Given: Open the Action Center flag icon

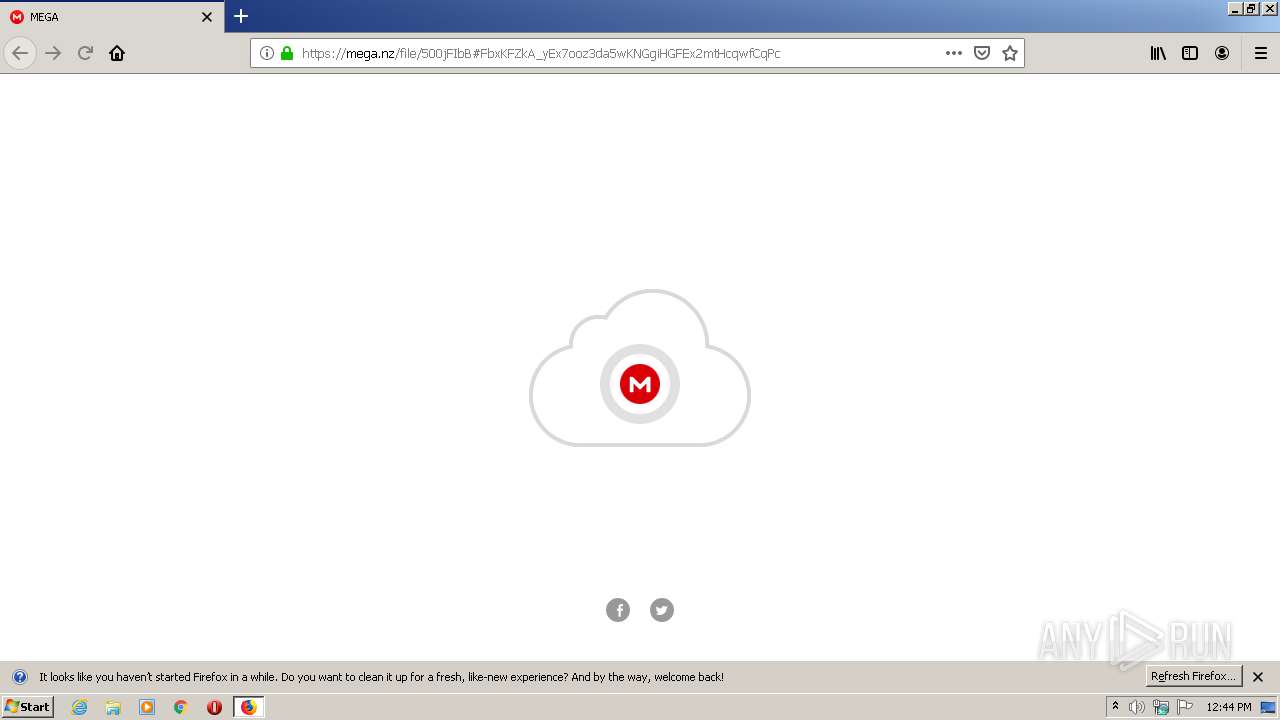Looking at the screenshot, I should [x=1185, y=707].
